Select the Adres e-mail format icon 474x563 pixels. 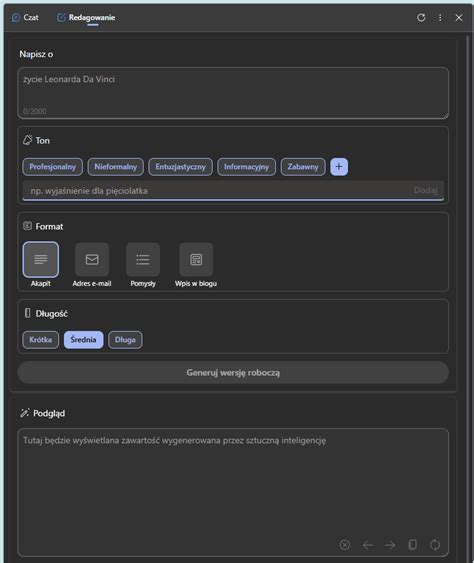(92, 260)
